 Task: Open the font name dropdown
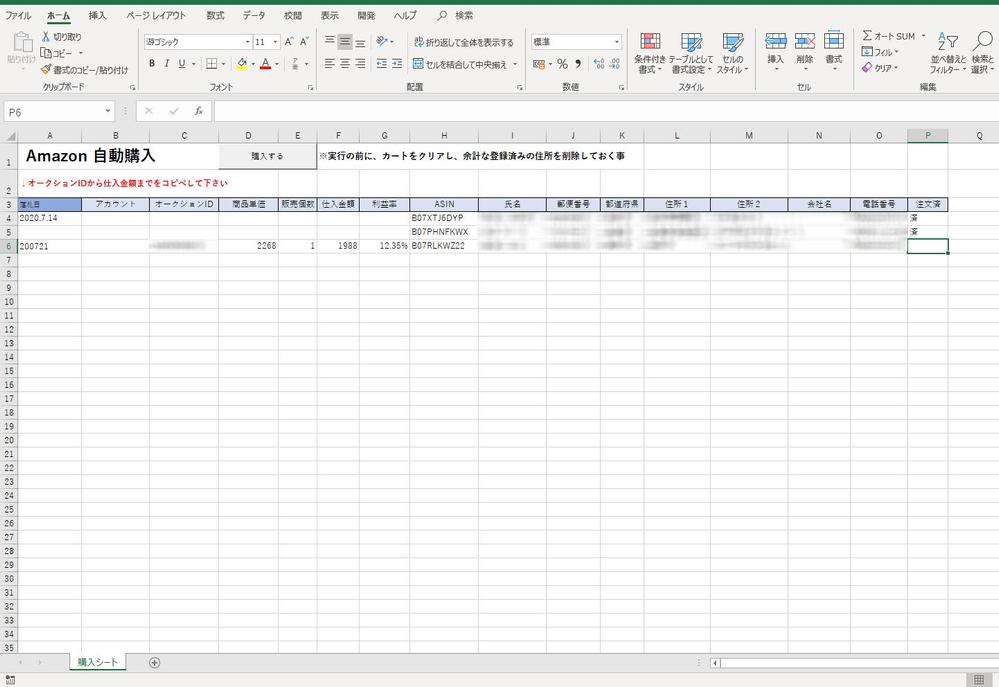click(248, 42)
